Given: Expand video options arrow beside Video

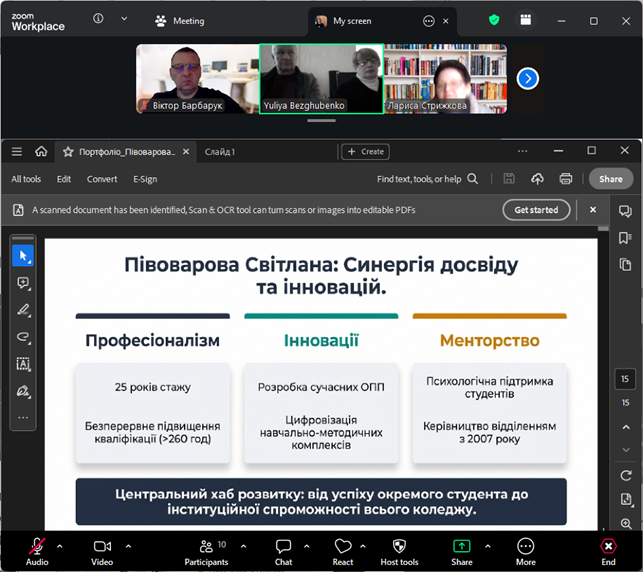Looking at the screenshot, I should [128, 546].
